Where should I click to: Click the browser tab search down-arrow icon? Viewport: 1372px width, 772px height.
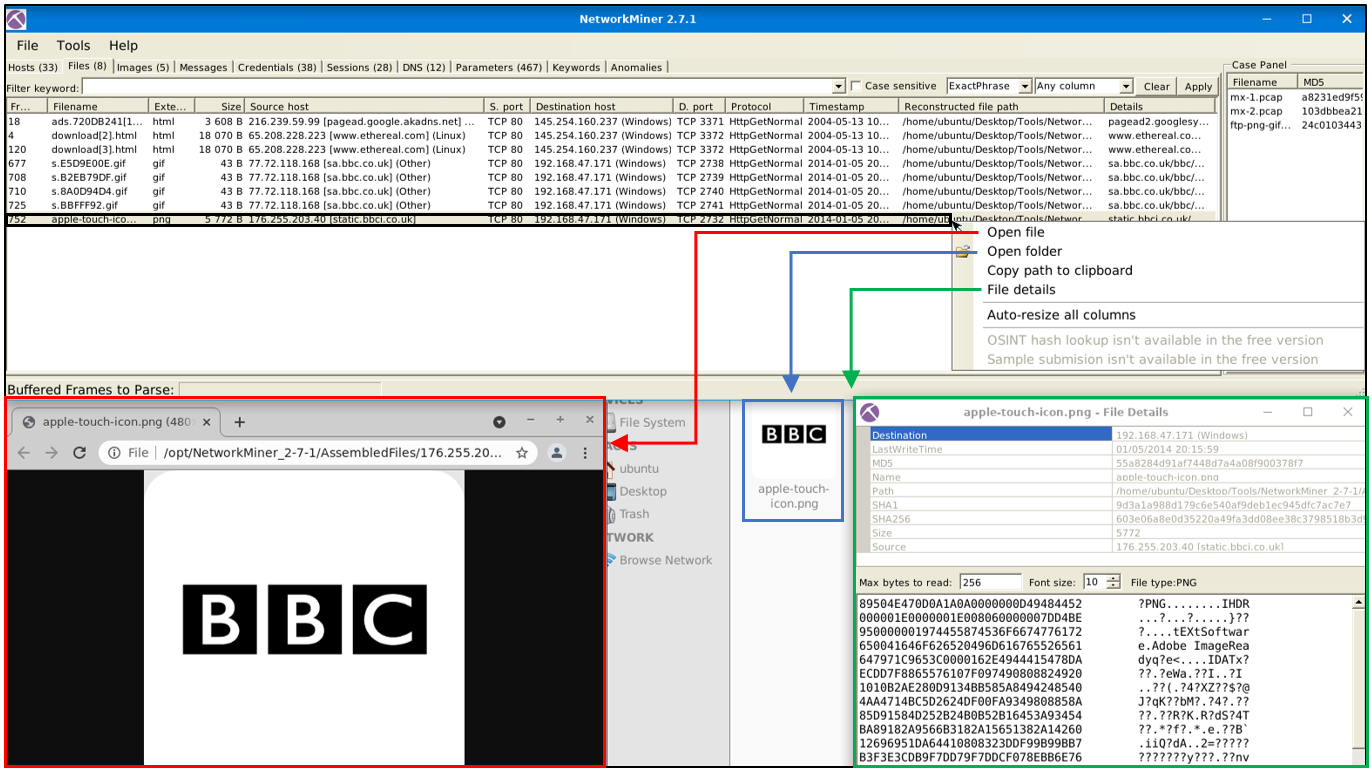499,421
